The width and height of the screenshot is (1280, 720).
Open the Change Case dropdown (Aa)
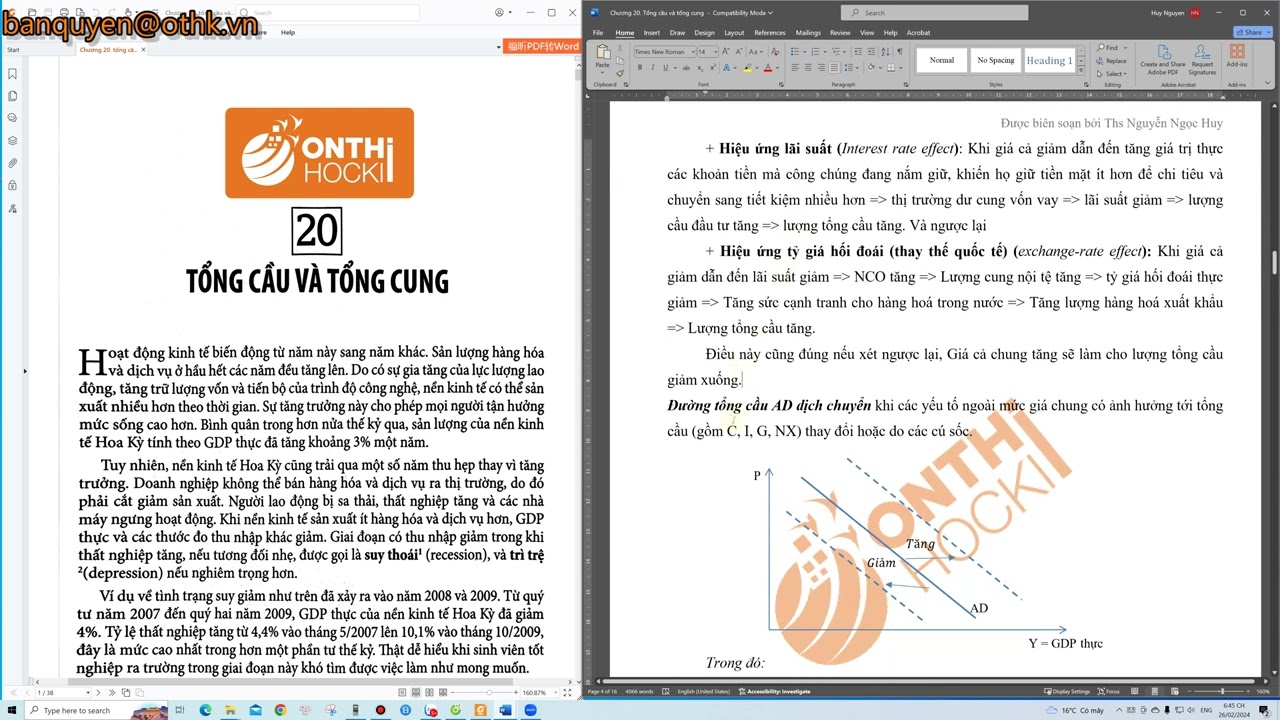[x=755, y=51]
